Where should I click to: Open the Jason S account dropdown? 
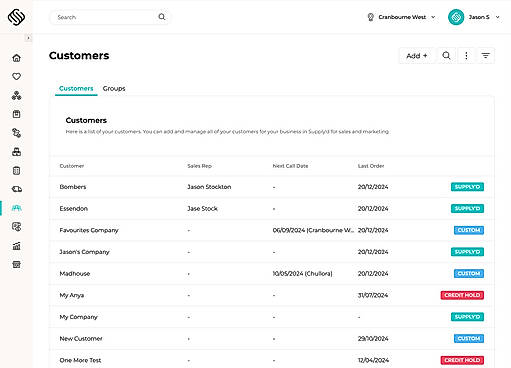484,17
